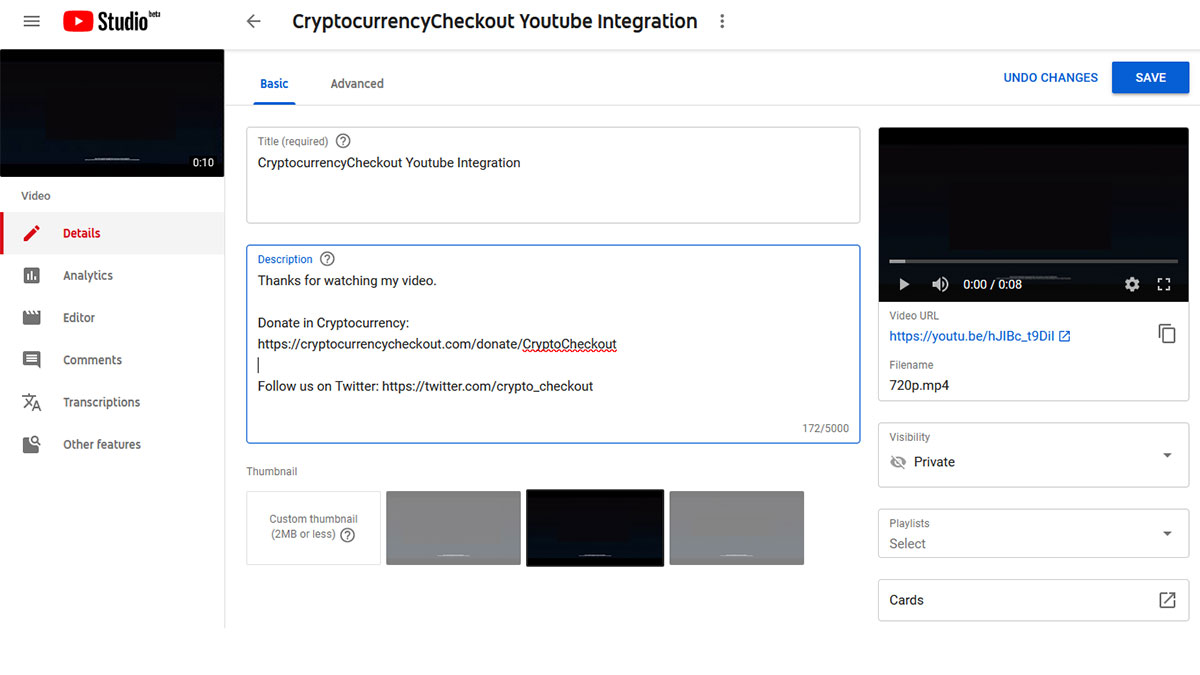Go back using the arrow icon
This screenshot has height=675, width=1200.
(x=253, y=21)
